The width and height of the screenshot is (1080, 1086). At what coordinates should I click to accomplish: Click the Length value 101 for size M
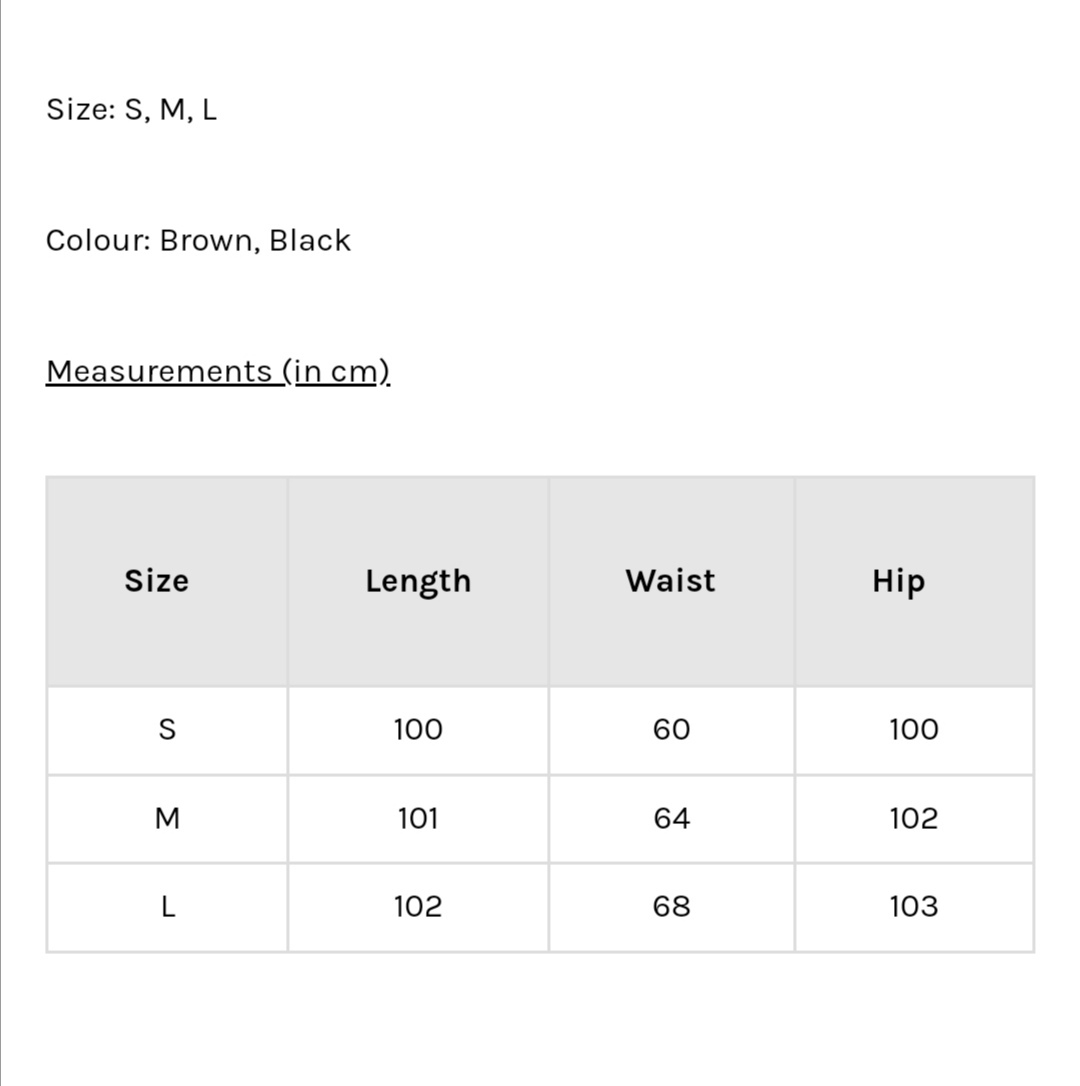(418, 819)
